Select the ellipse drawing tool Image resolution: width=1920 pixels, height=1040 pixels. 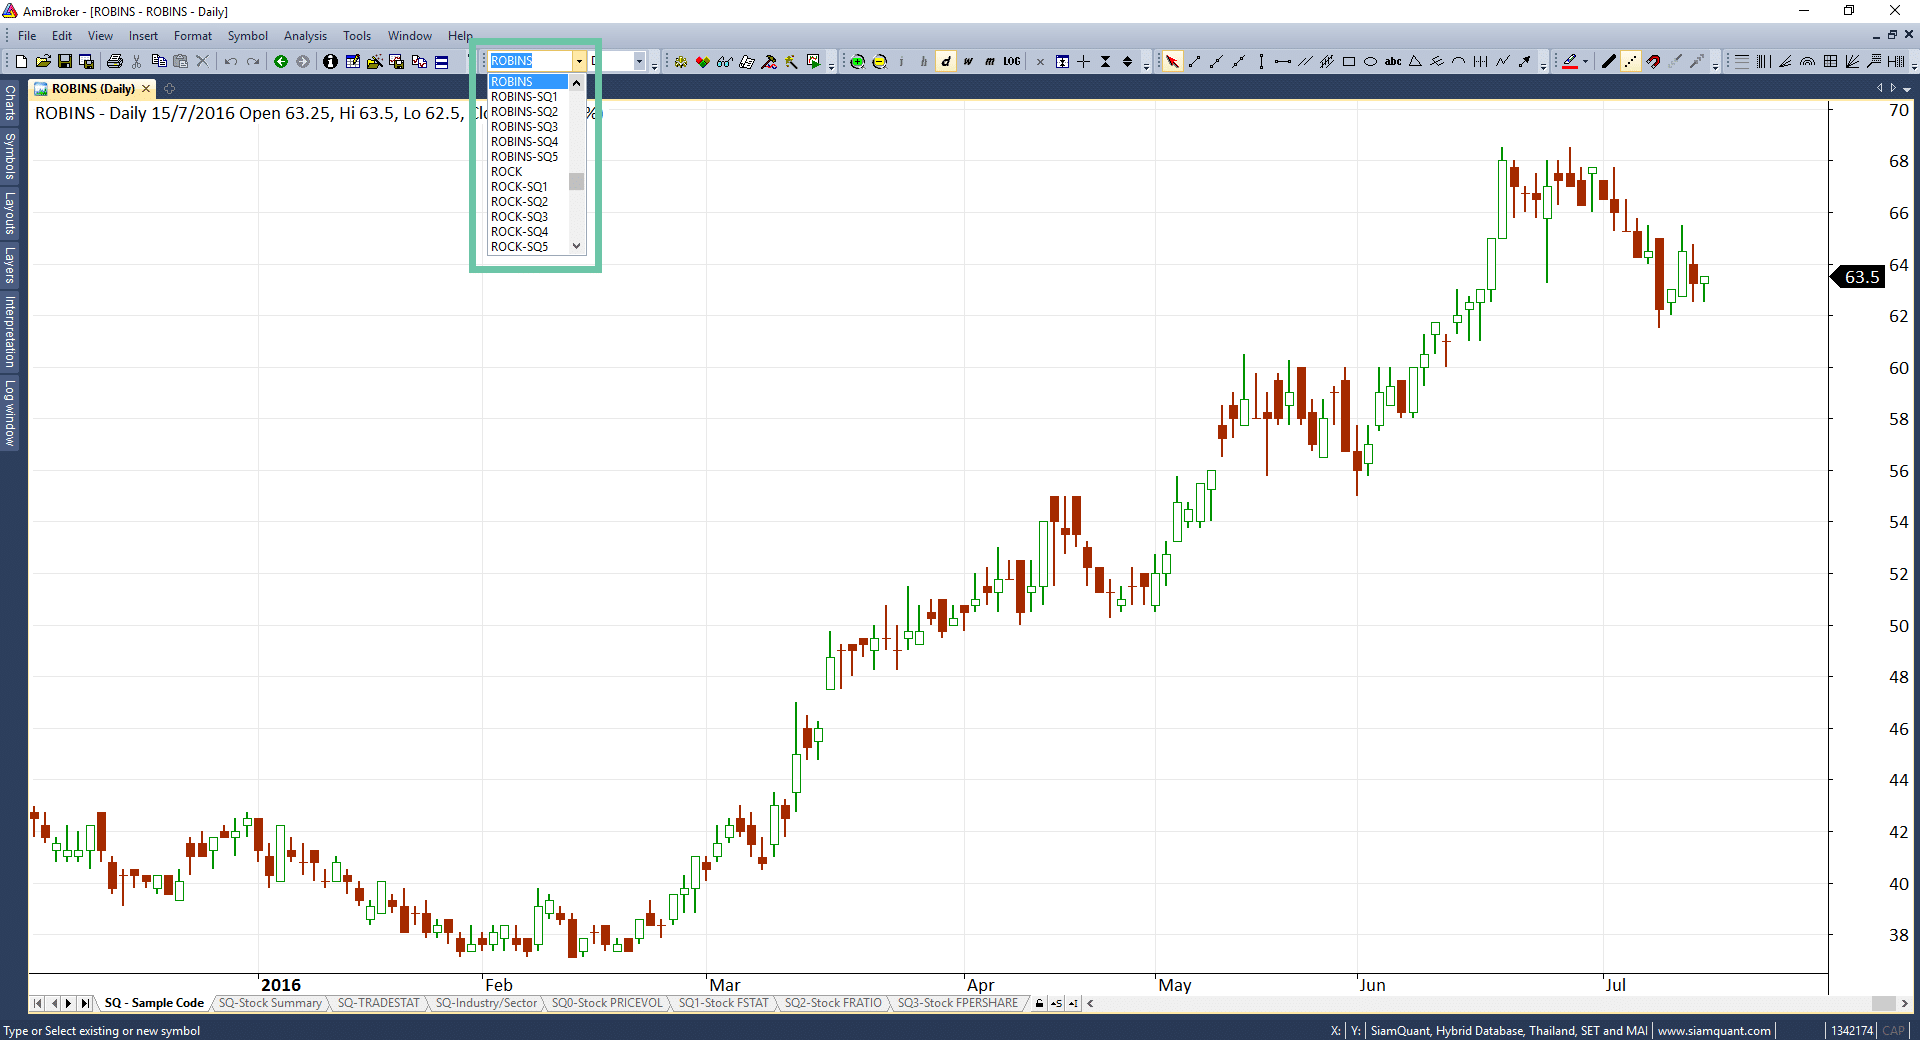click(x=1371, y=62)
